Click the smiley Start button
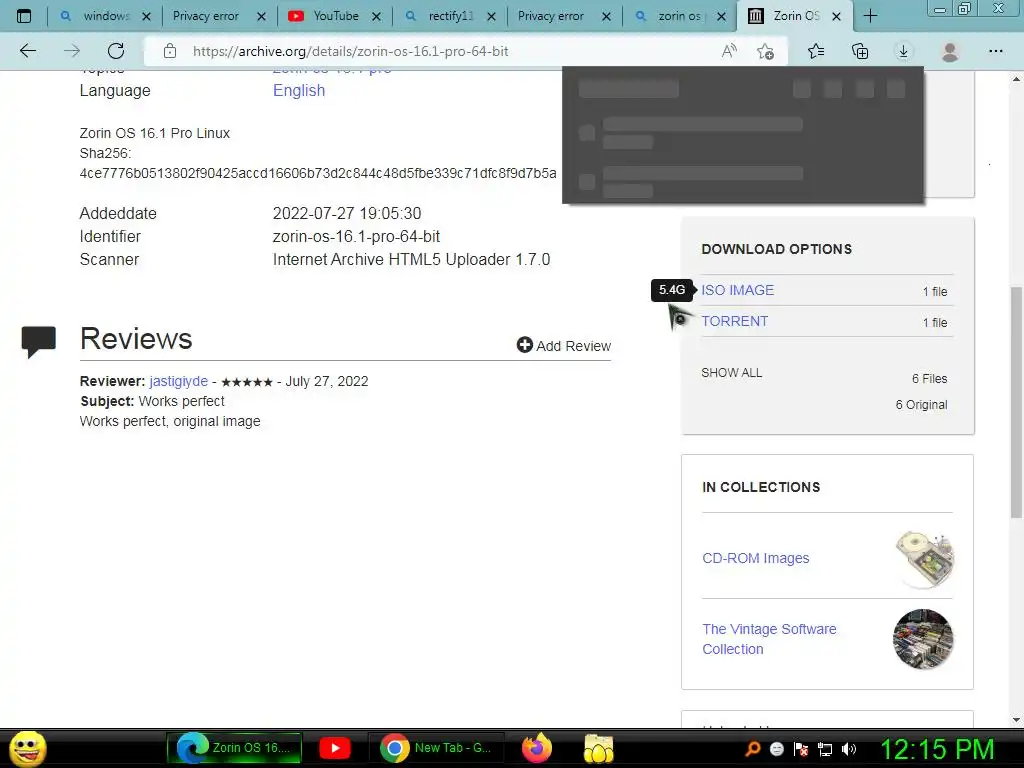1024x768 pixels. [28, 748]
